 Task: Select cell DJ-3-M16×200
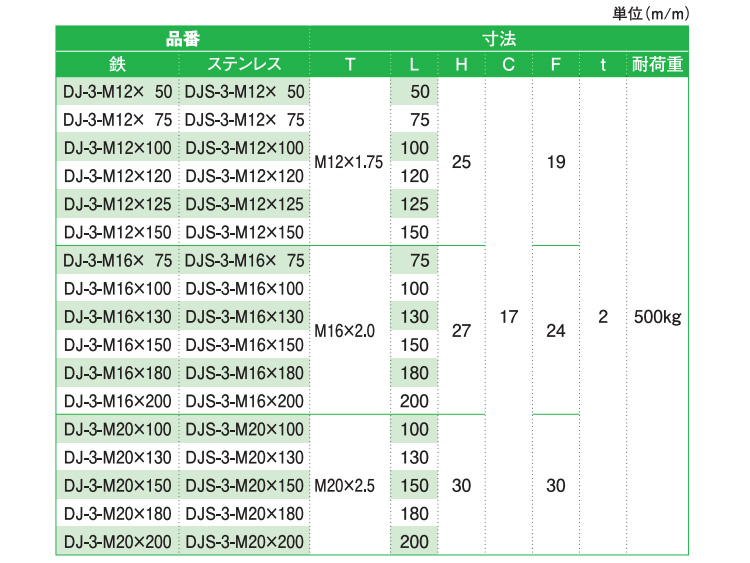coord(117,401)
